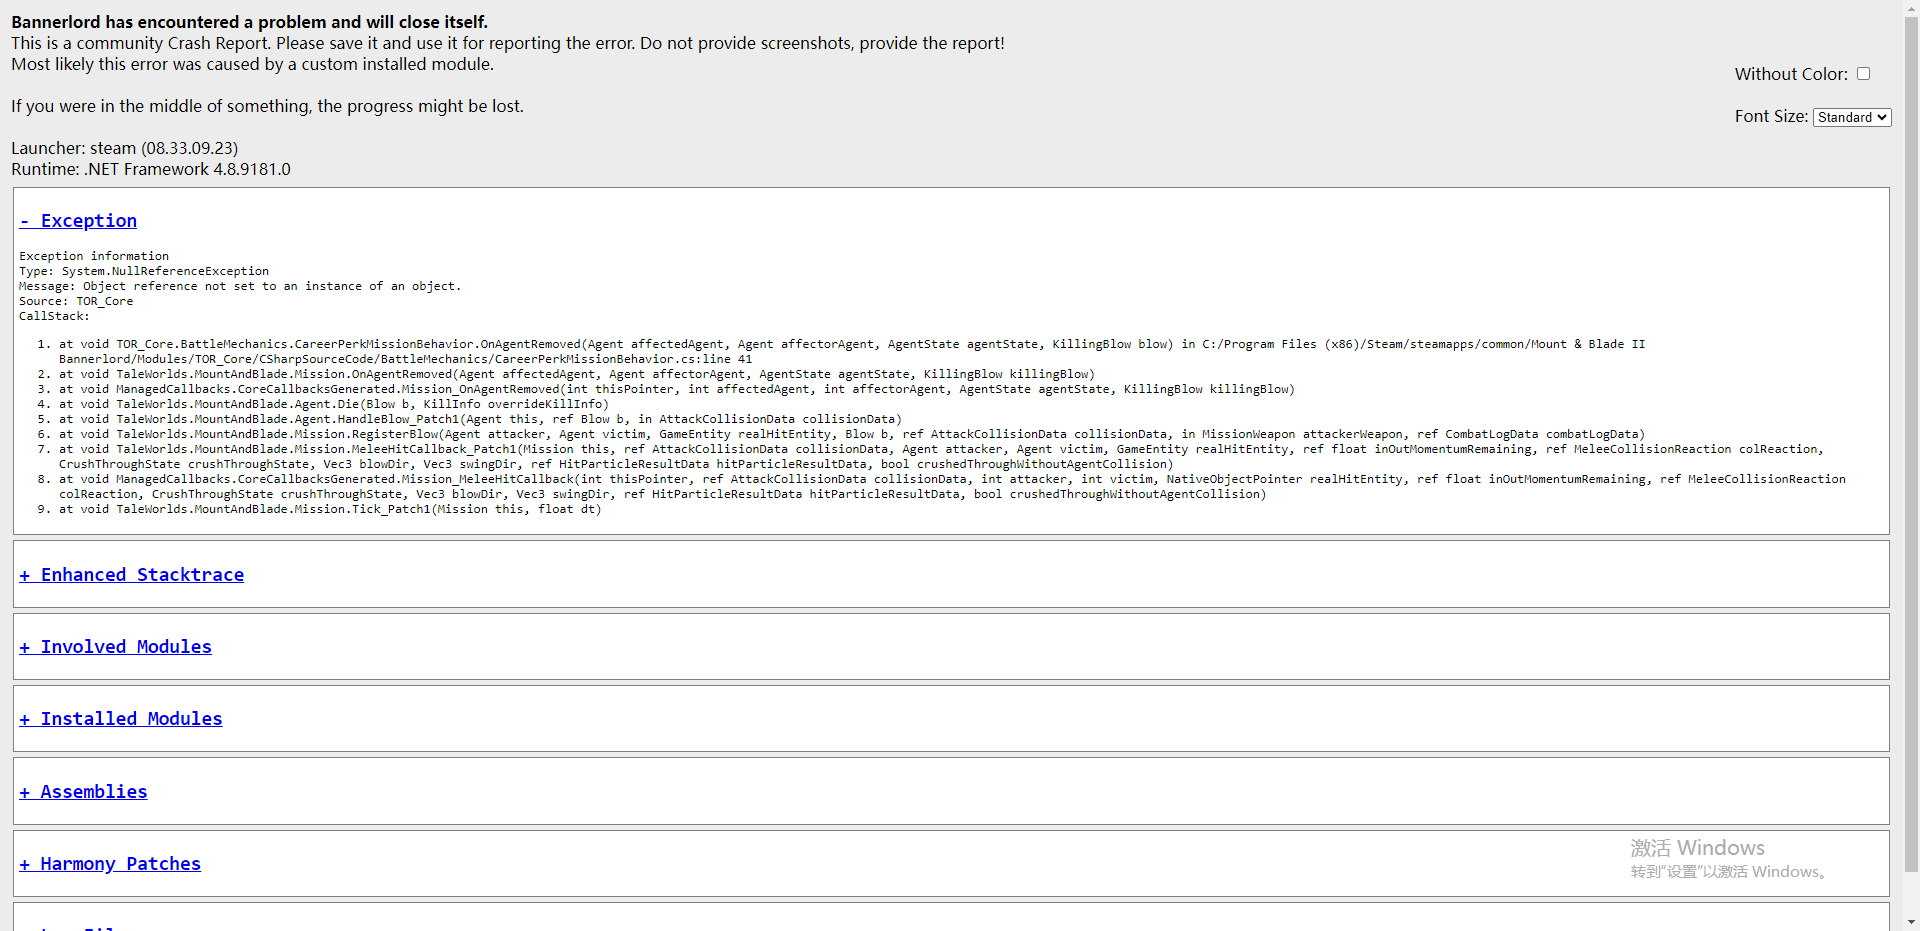Expand the Harmony Patches section

110,864
